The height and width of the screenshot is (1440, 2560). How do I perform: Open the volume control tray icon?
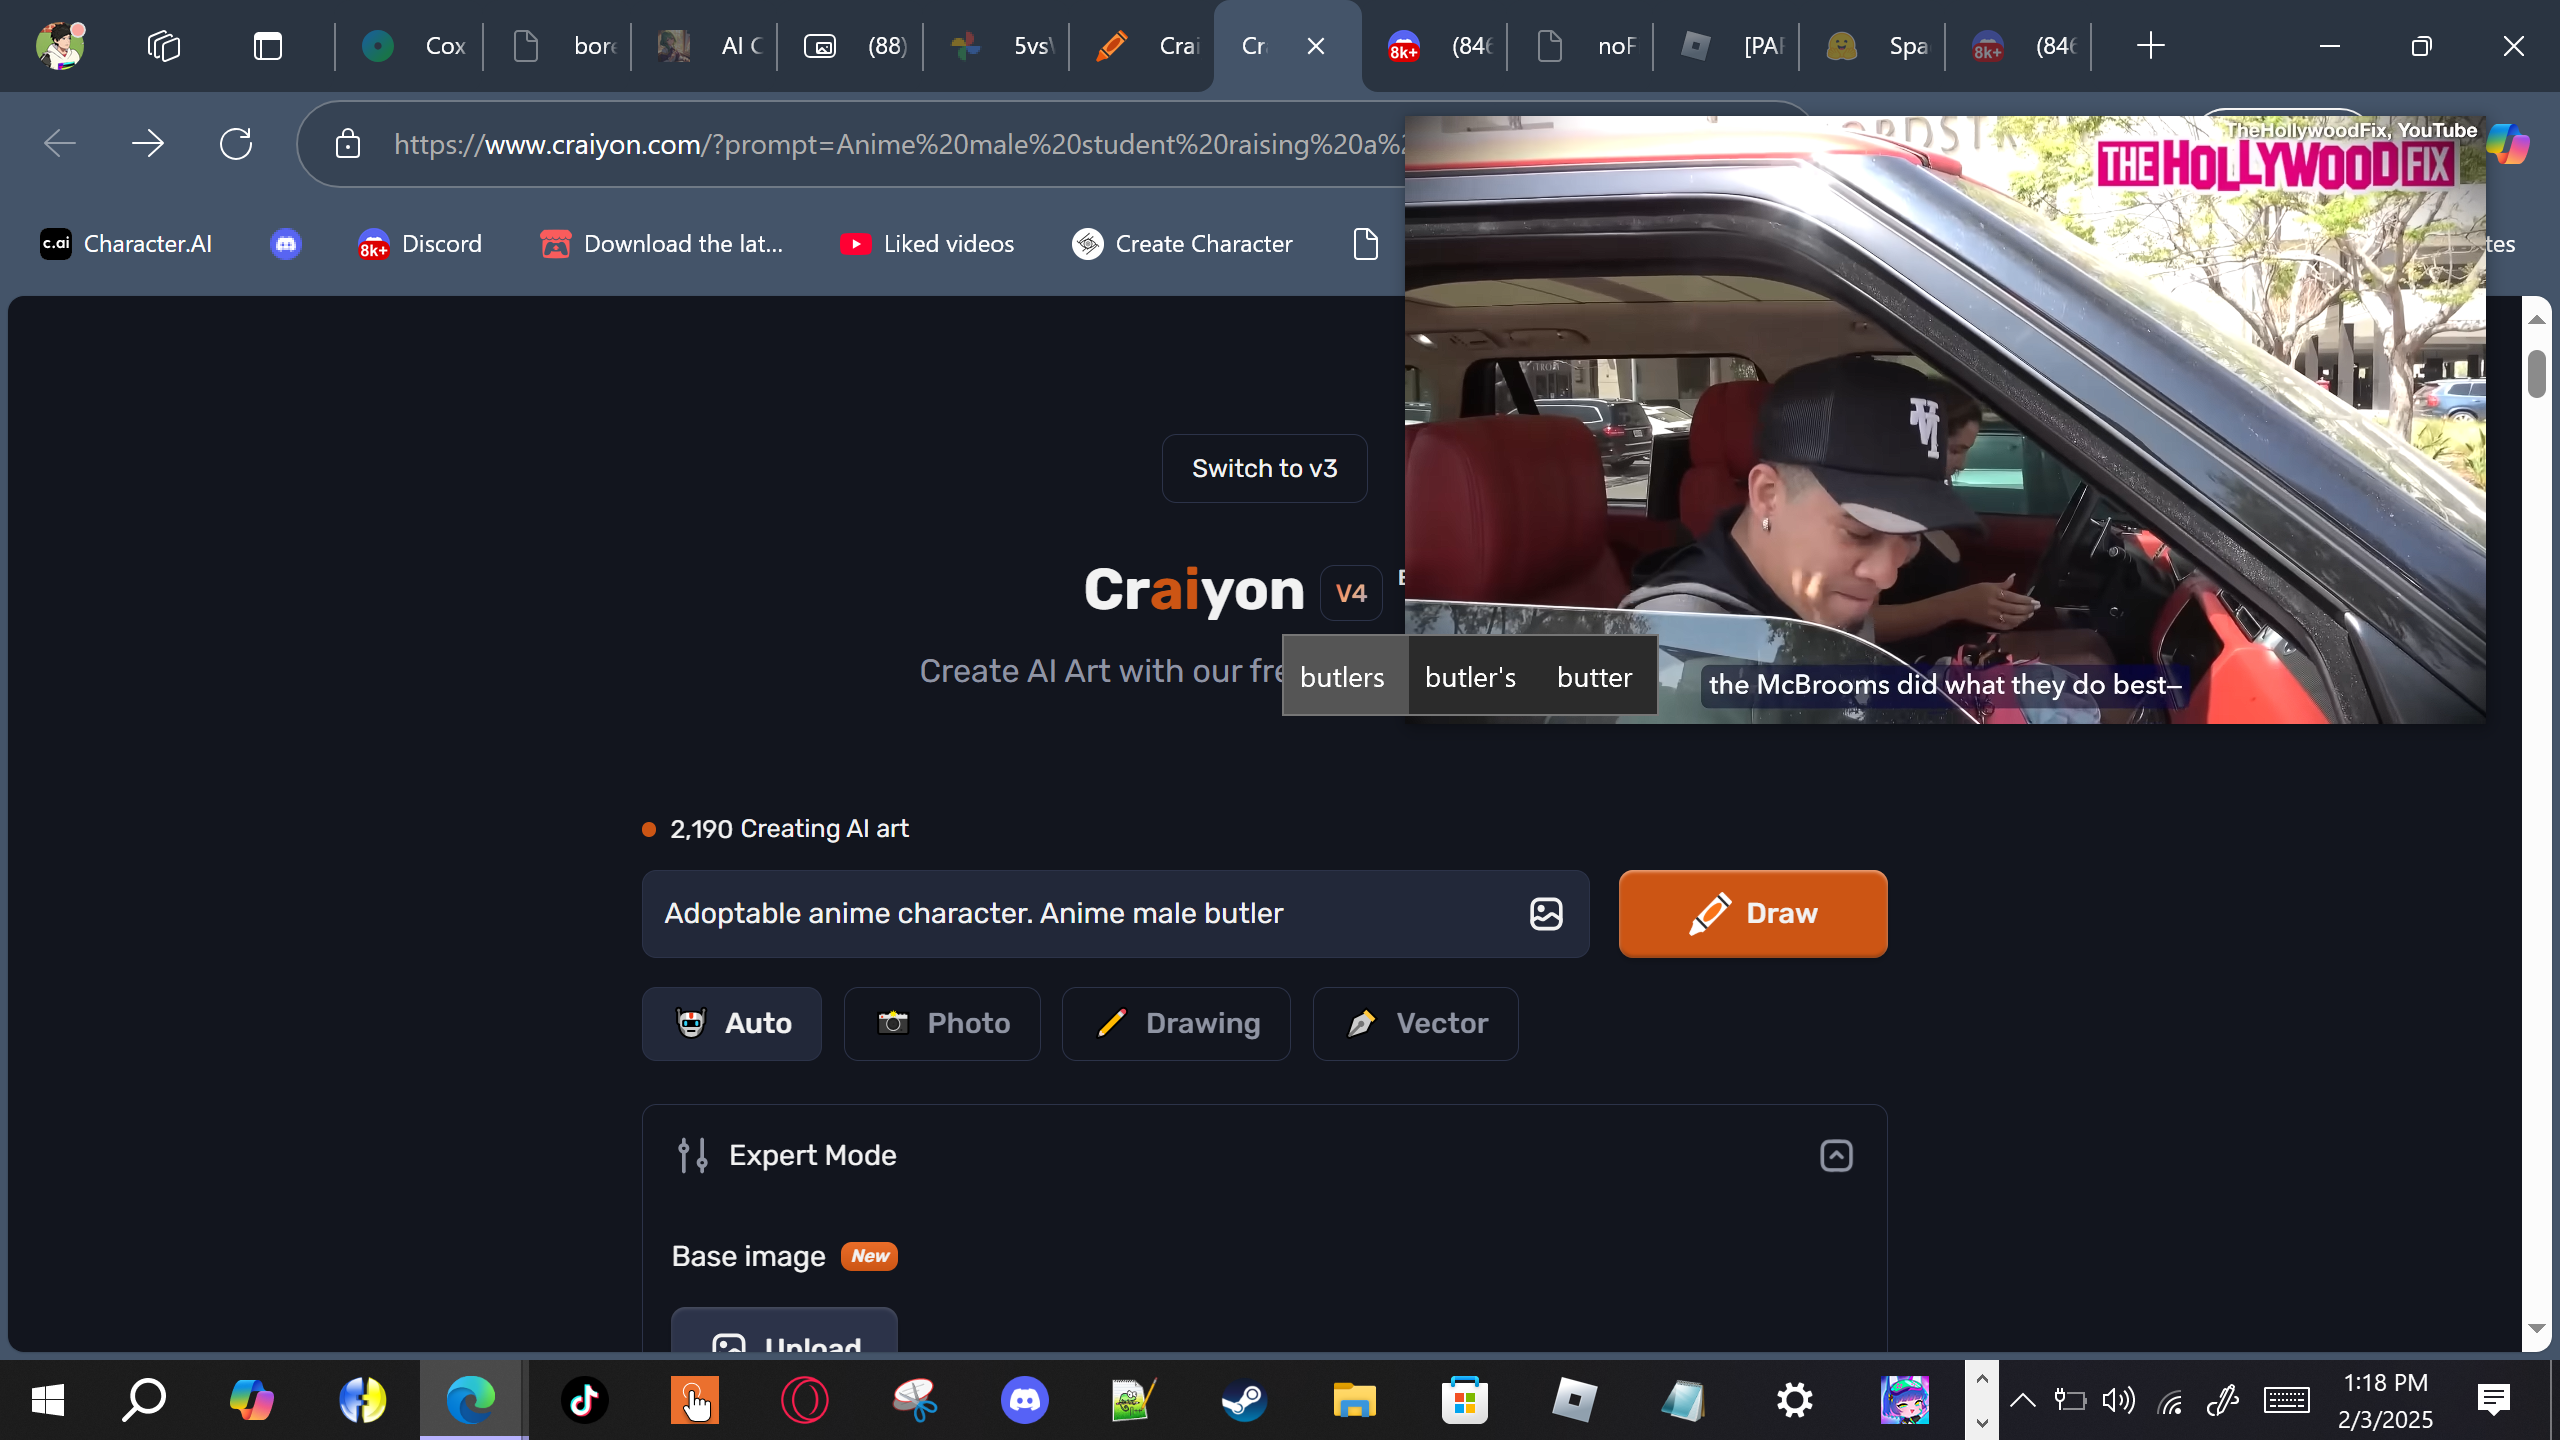(2118, 1400)
